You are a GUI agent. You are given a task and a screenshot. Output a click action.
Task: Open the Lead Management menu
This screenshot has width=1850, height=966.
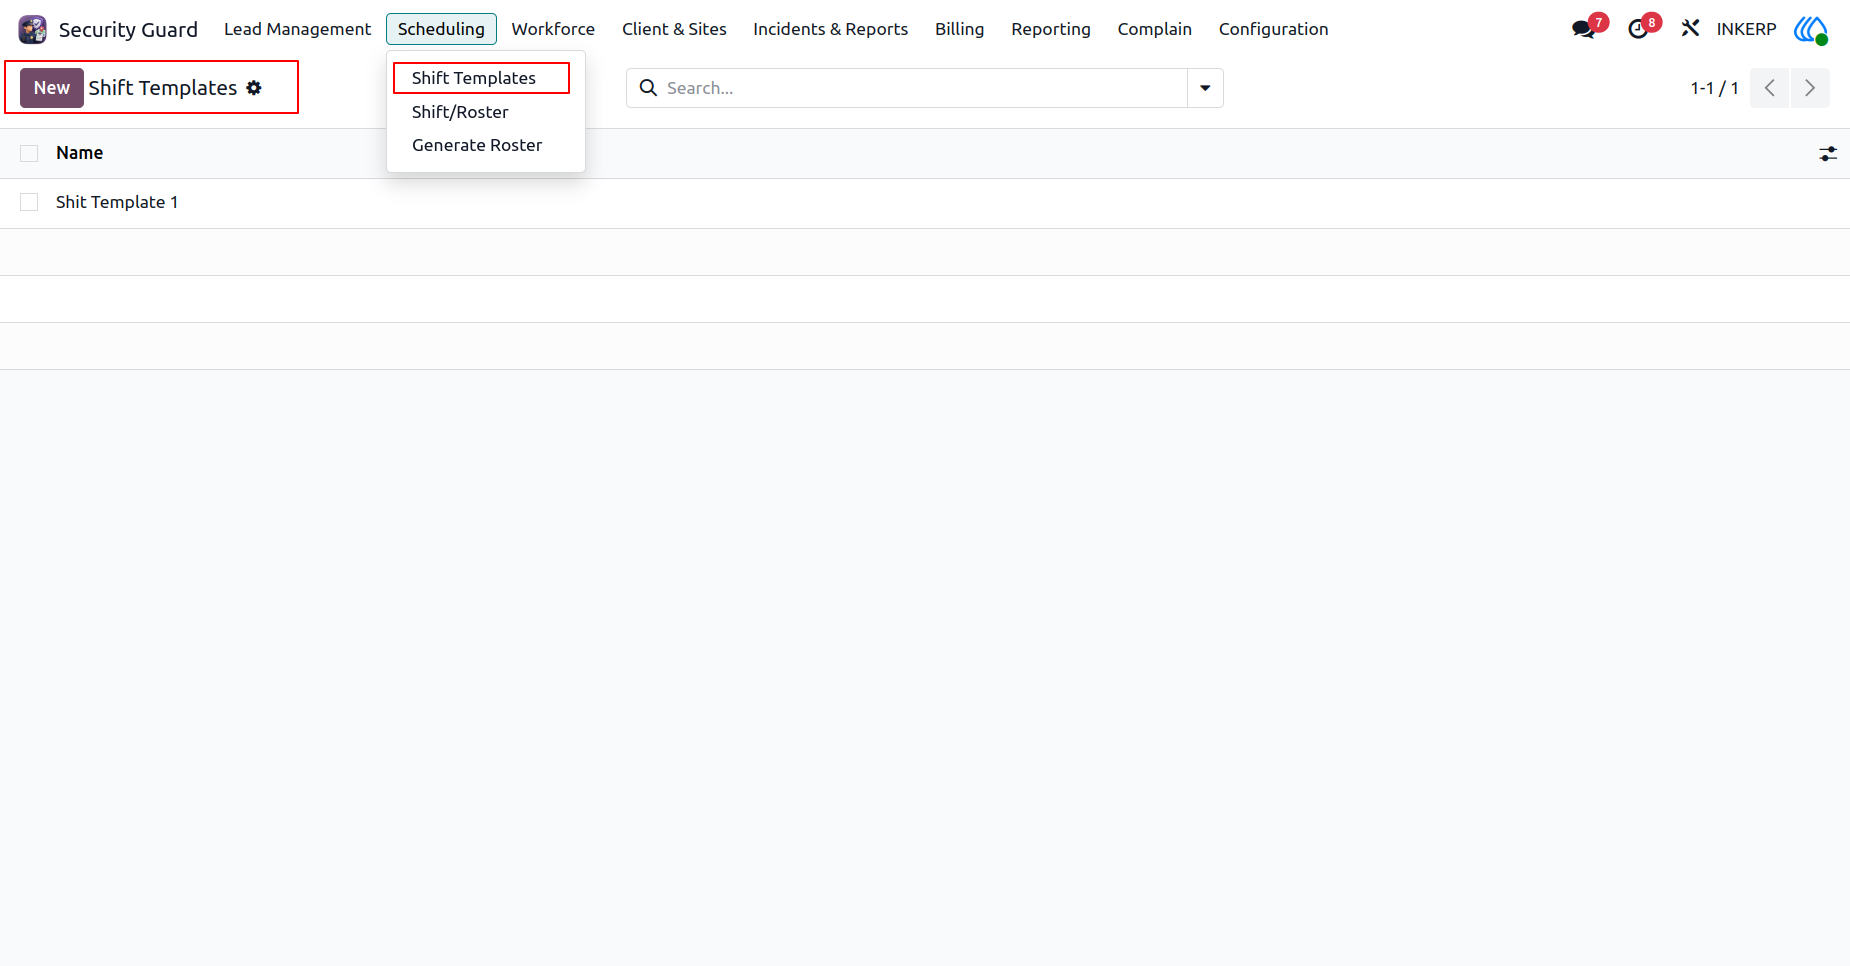[x=297, y=29]
